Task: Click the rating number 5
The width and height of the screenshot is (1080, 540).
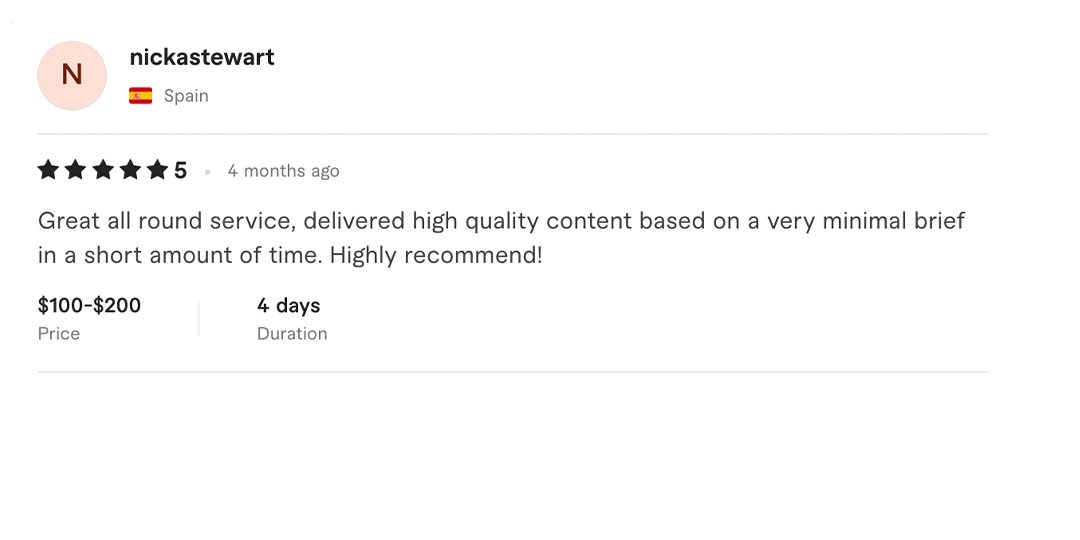Action: [x=180, y=171]
